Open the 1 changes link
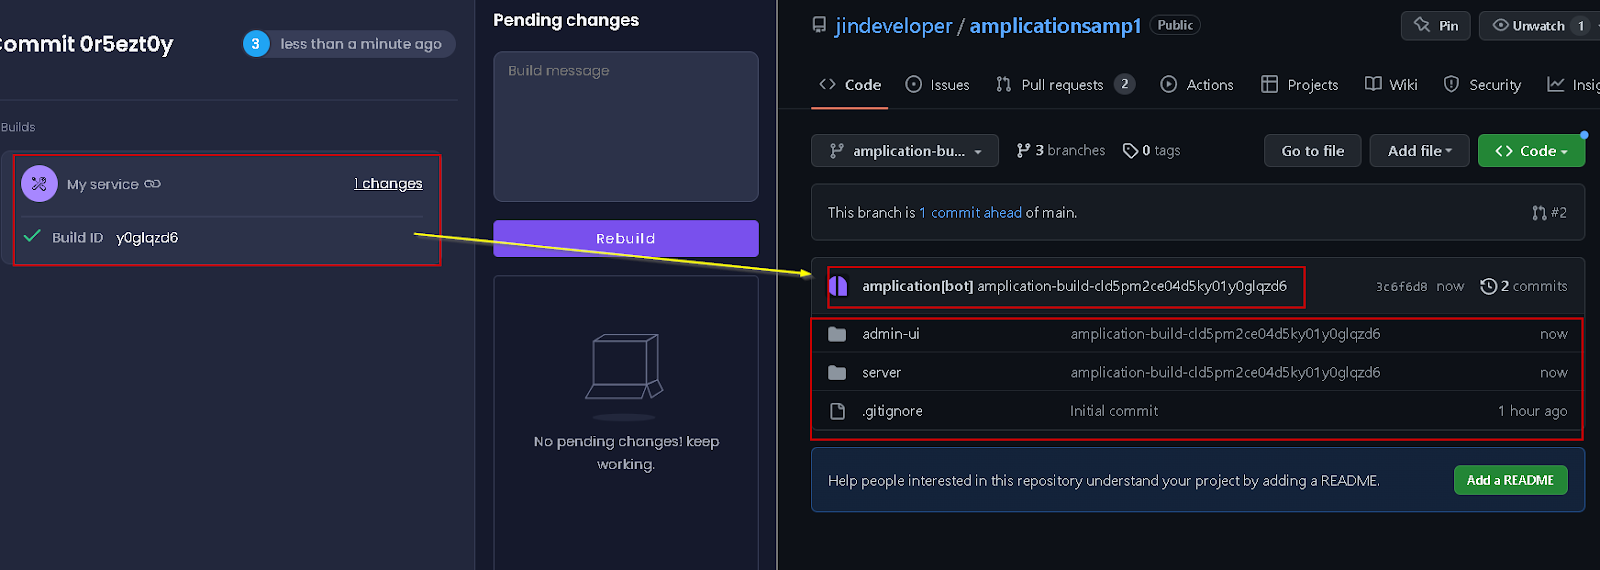This screenshot has width=1600, height=570. click(388, 183)
